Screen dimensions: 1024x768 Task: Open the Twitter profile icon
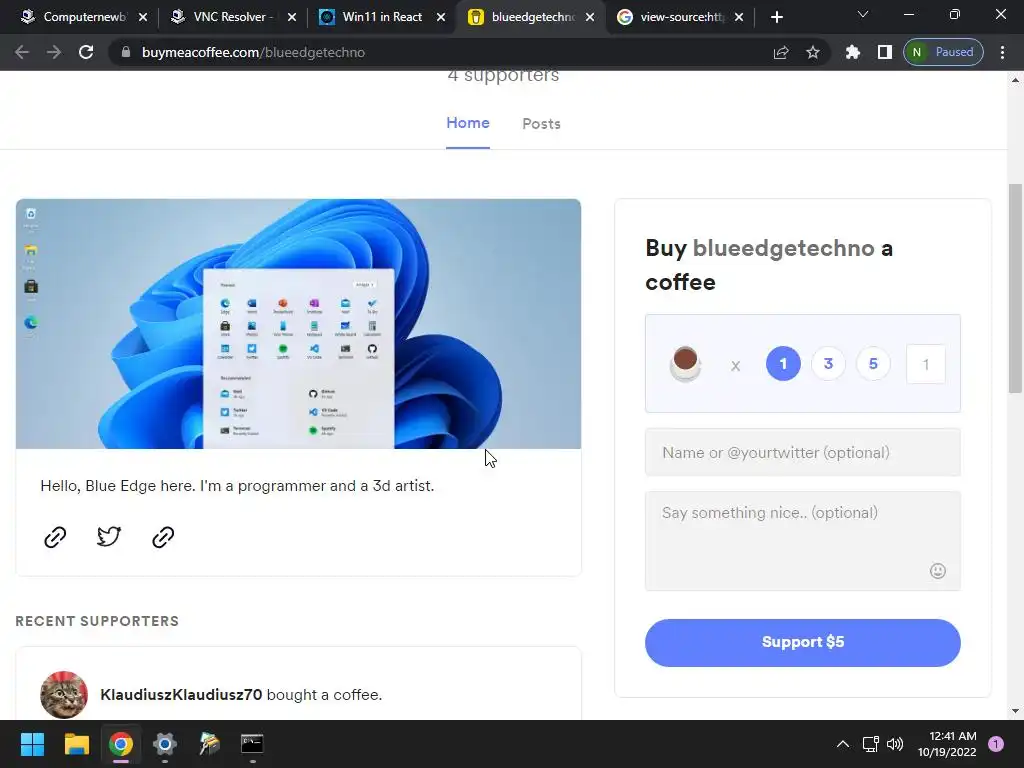[108, 537]
